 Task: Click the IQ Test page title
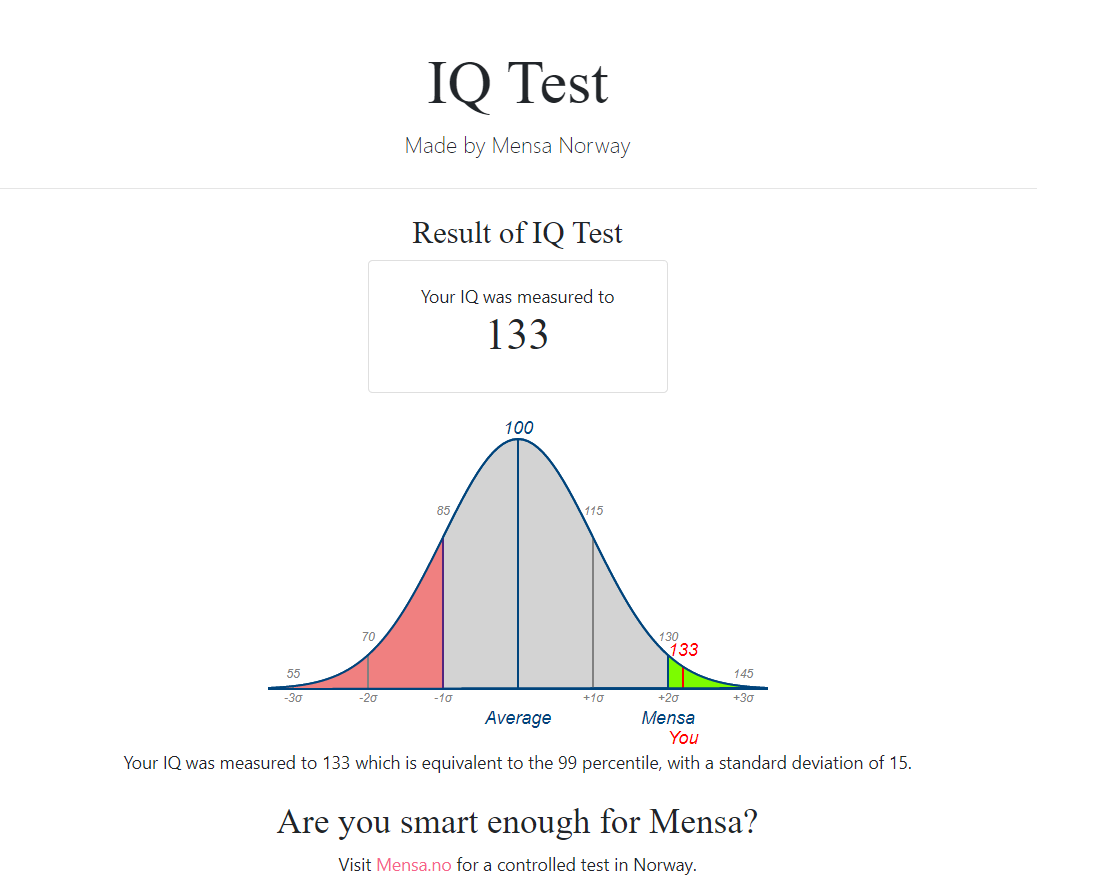[517, 84]
